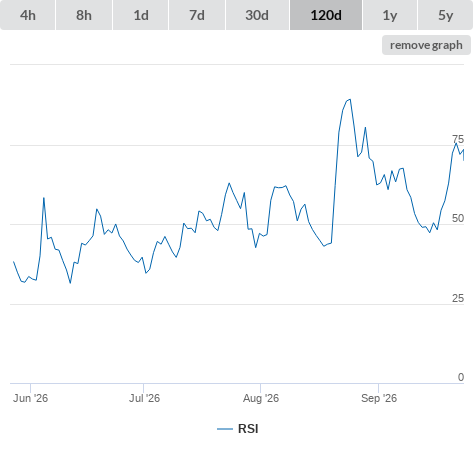Click the blue RSI legend line swatch
474x455 pixels.
pyautogui.click(x=225, y=429)
